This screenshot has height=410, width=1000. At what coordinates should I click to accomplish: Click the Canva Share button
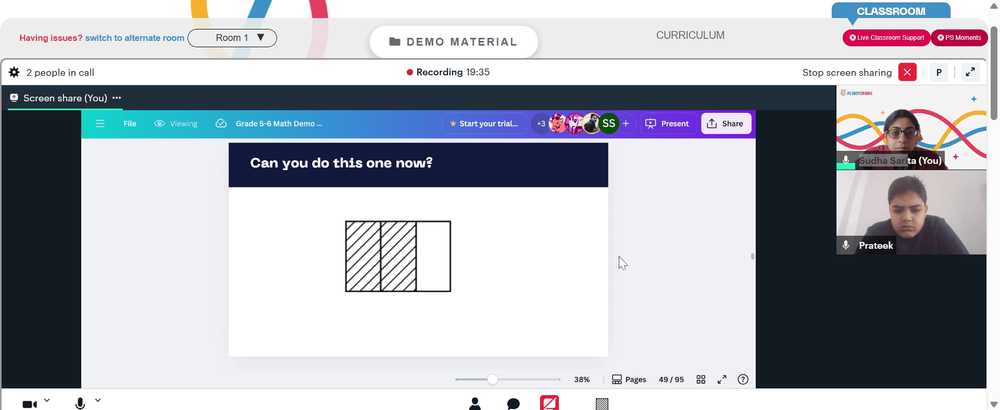pyautogui.click(x=726, y=124)
